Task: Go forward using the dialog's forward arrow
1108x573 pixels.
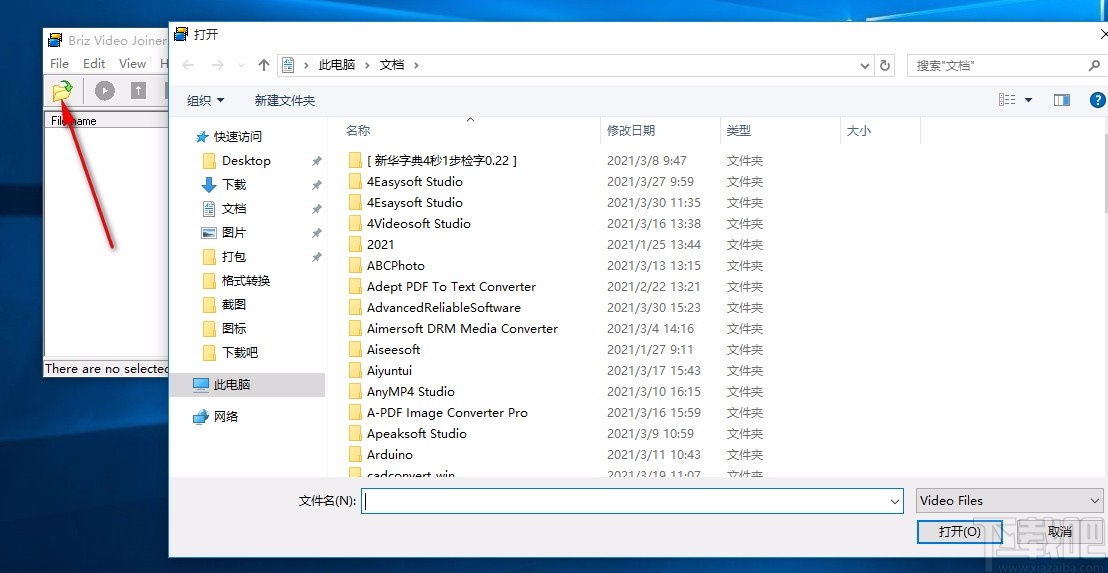Action: (218, 65)
